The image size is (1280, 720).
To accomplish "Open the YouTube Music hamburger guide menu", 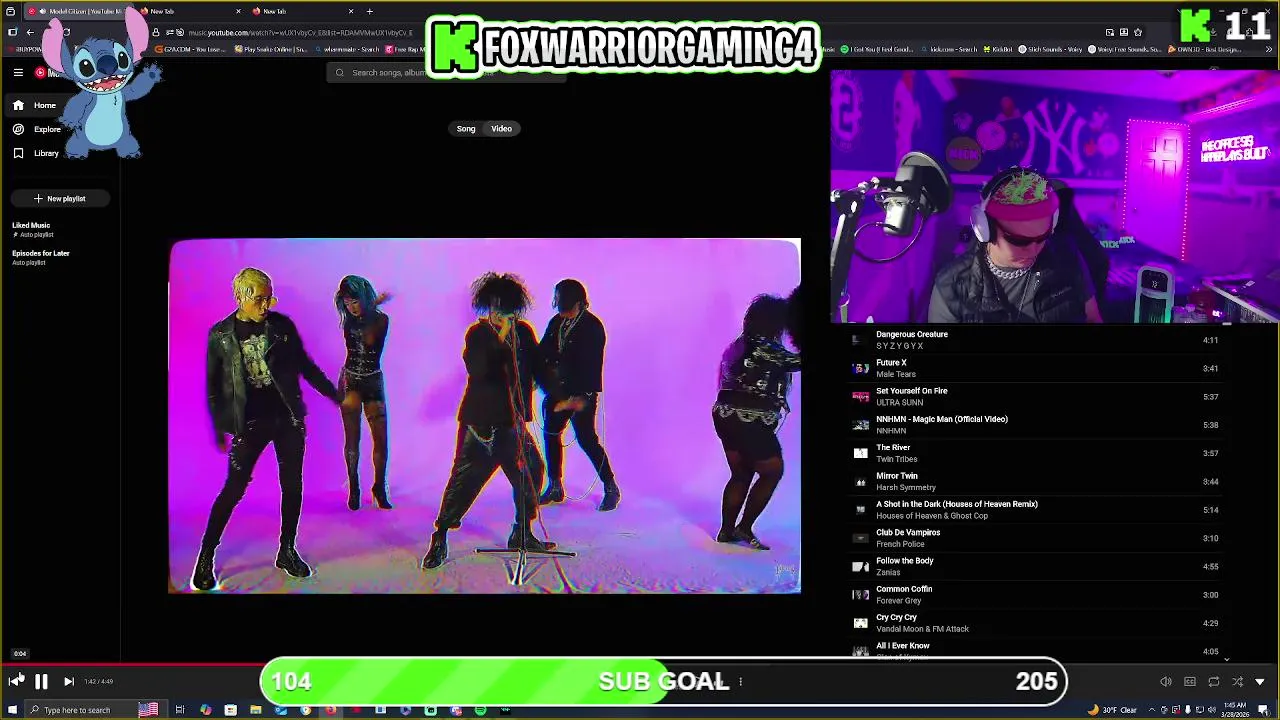I will pos(18,72).
